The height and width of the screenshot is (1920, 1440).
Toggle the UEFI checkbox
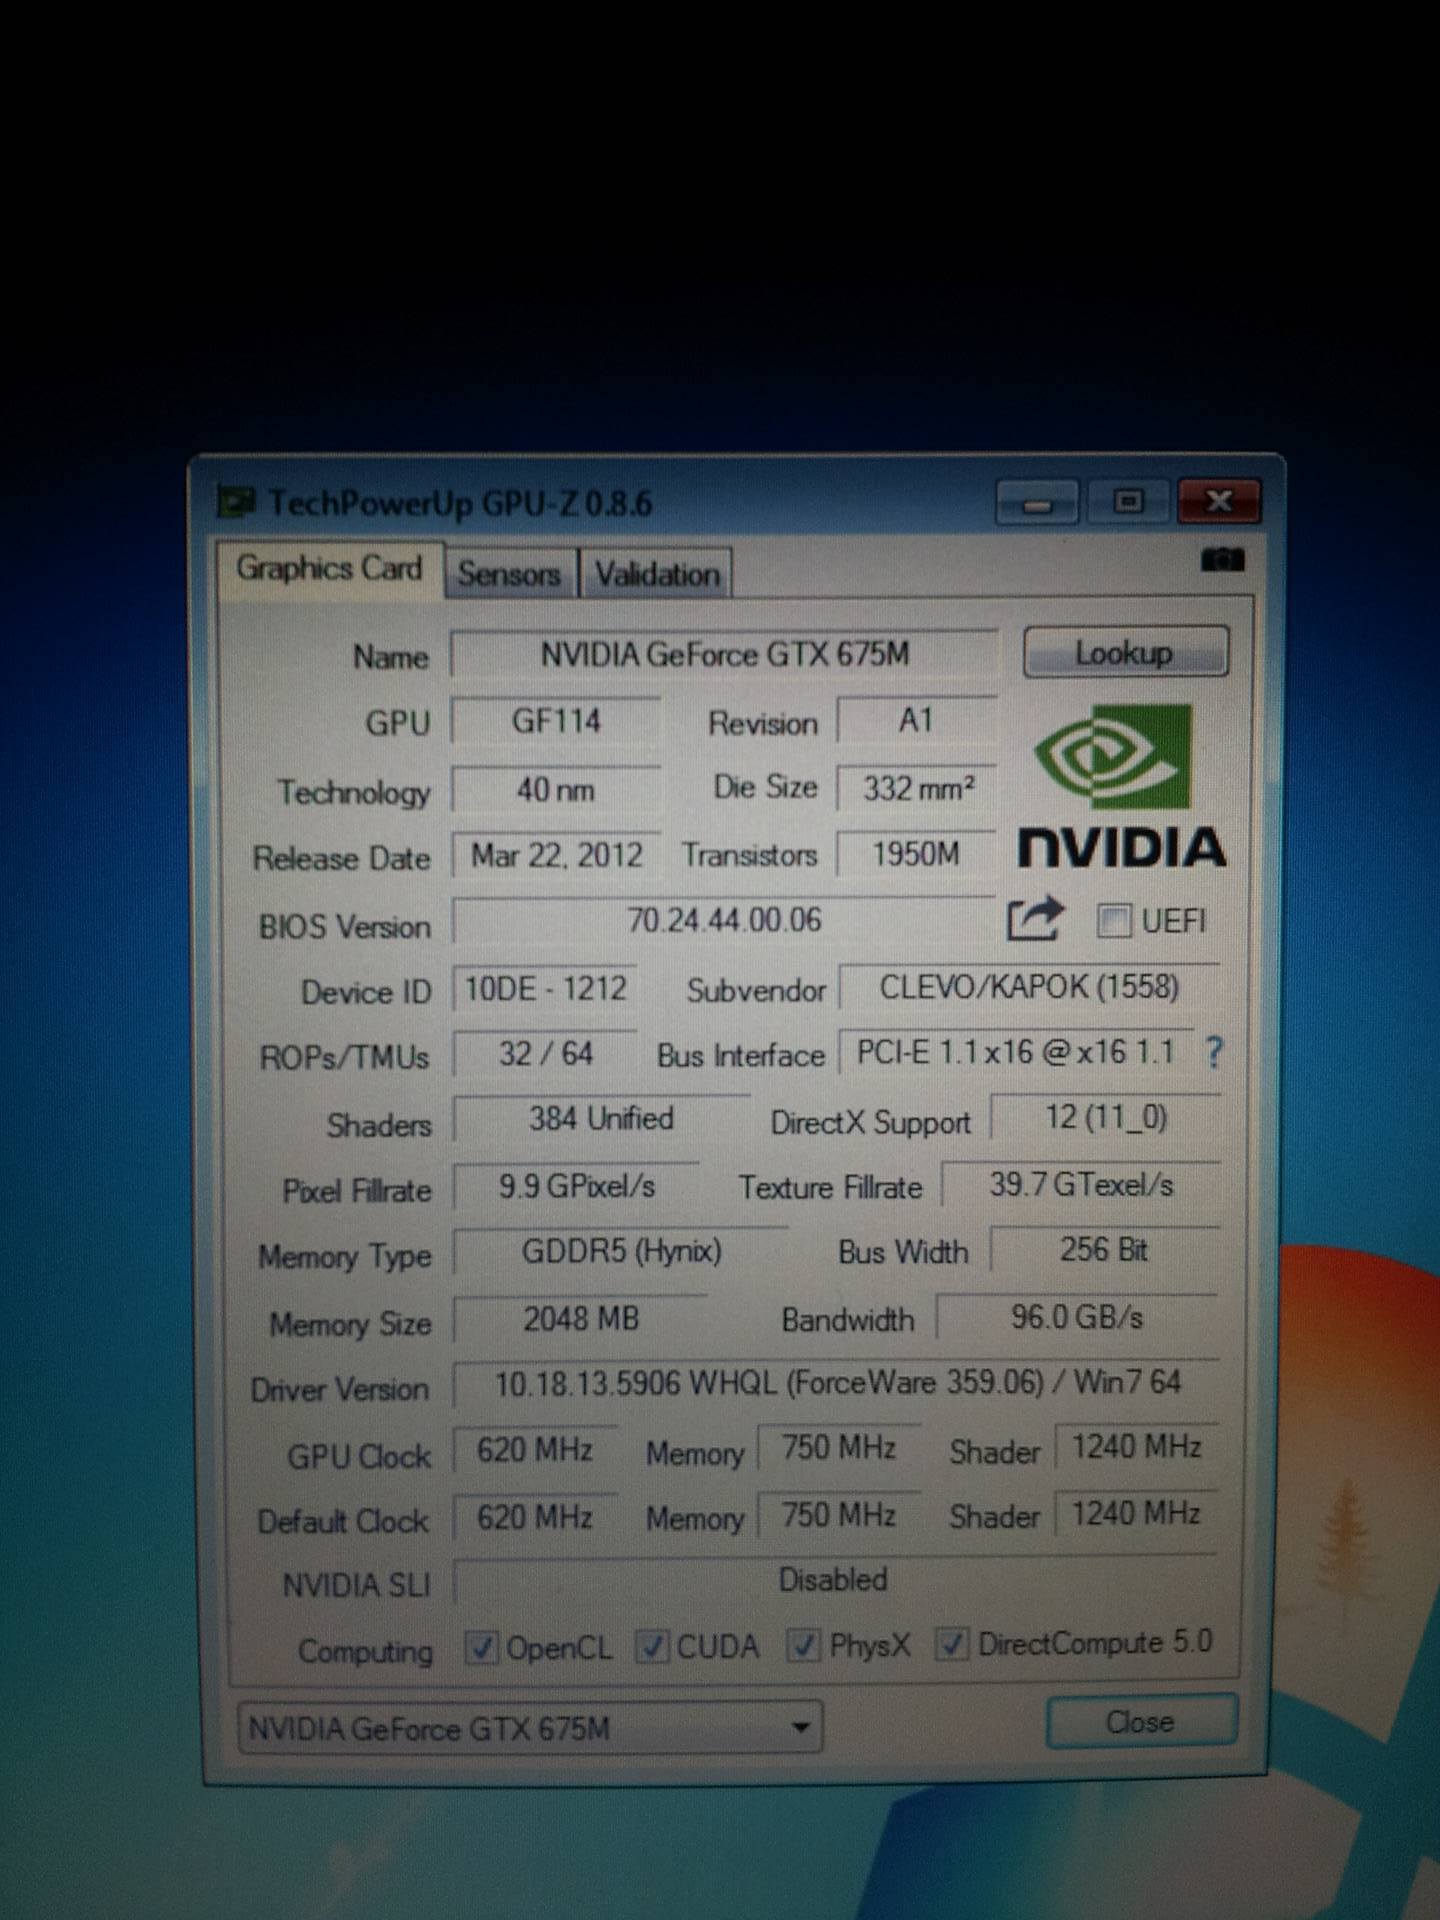tap(1113, 920)
